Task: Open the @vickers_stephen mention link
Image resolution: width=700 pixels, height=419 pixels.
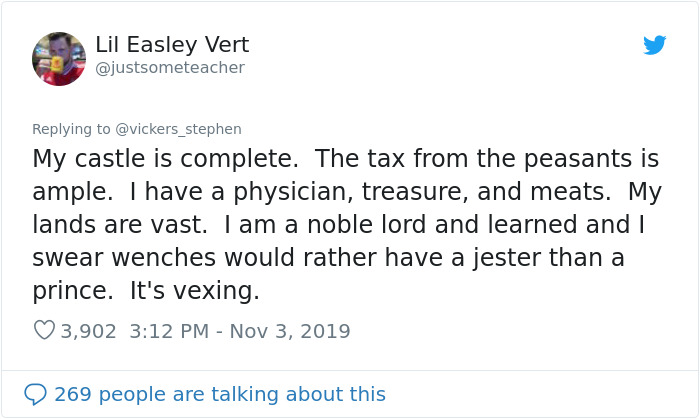Action: point(178,129)
